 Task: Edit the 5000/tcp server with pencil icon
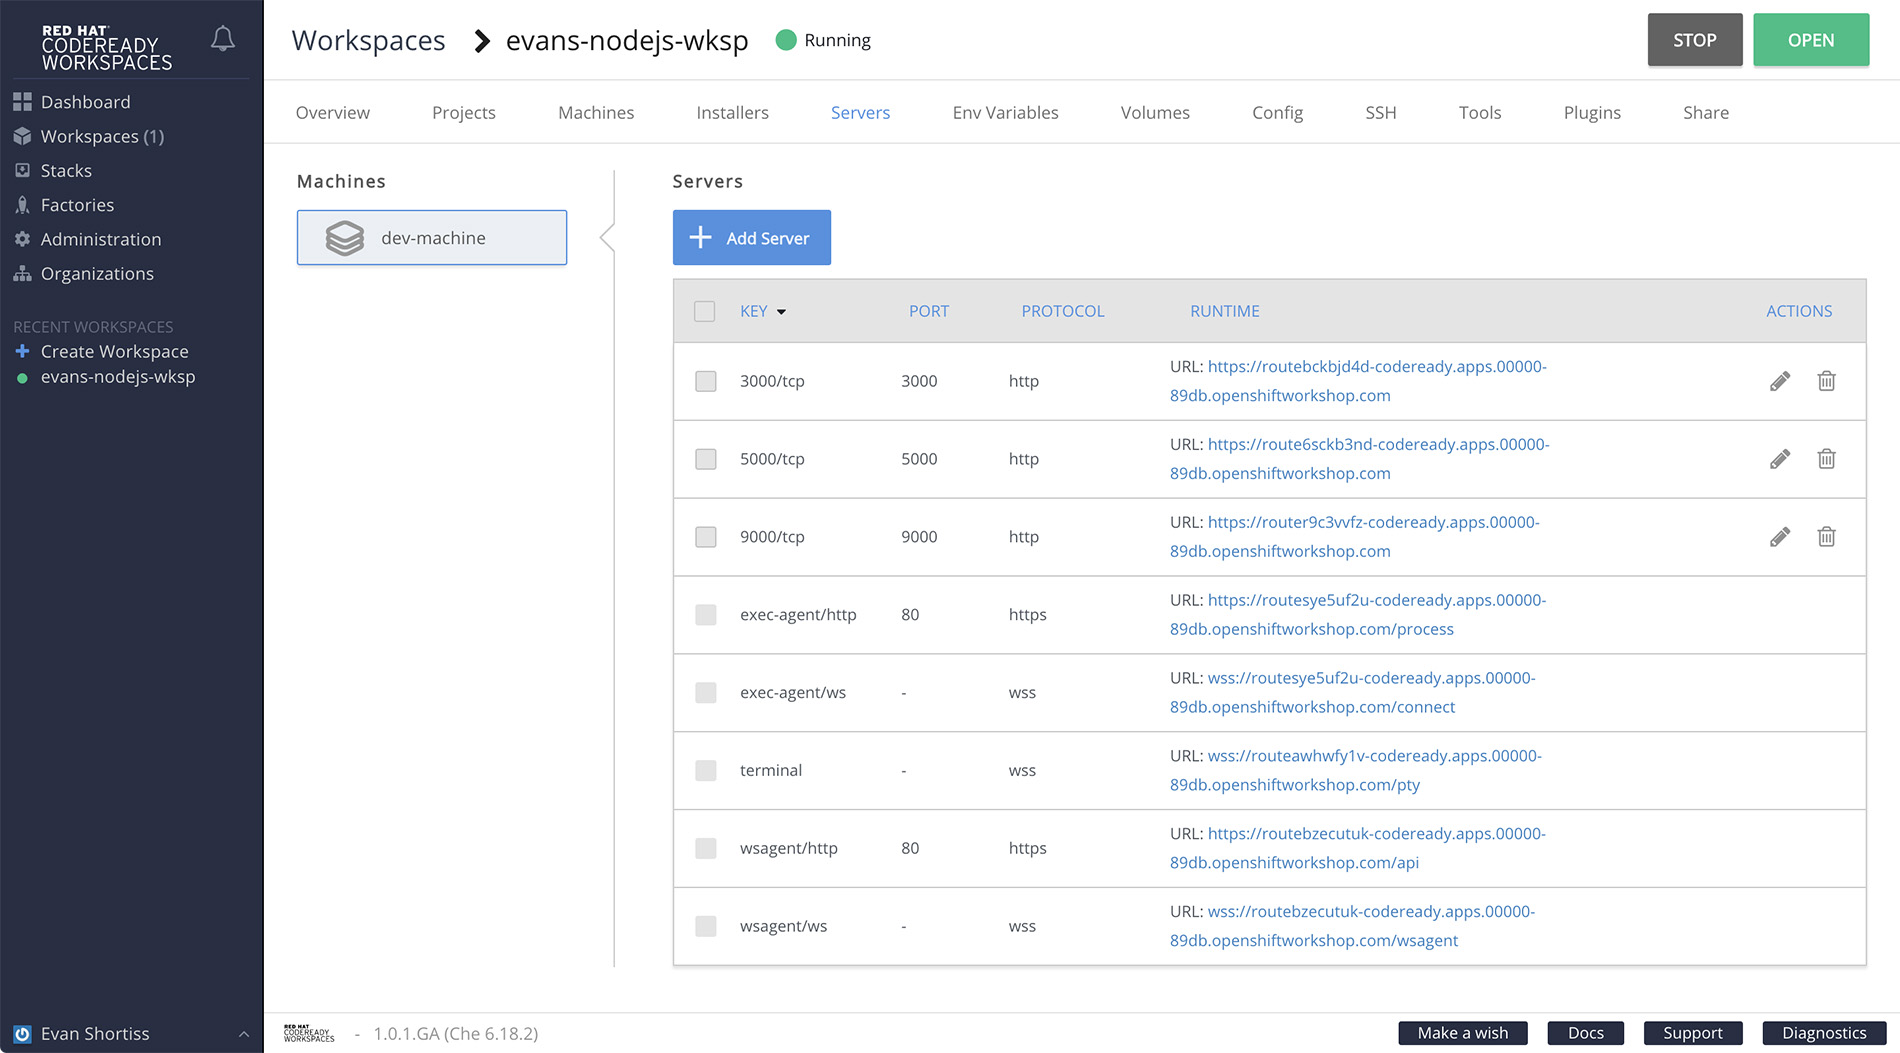tap(1780, 459)
